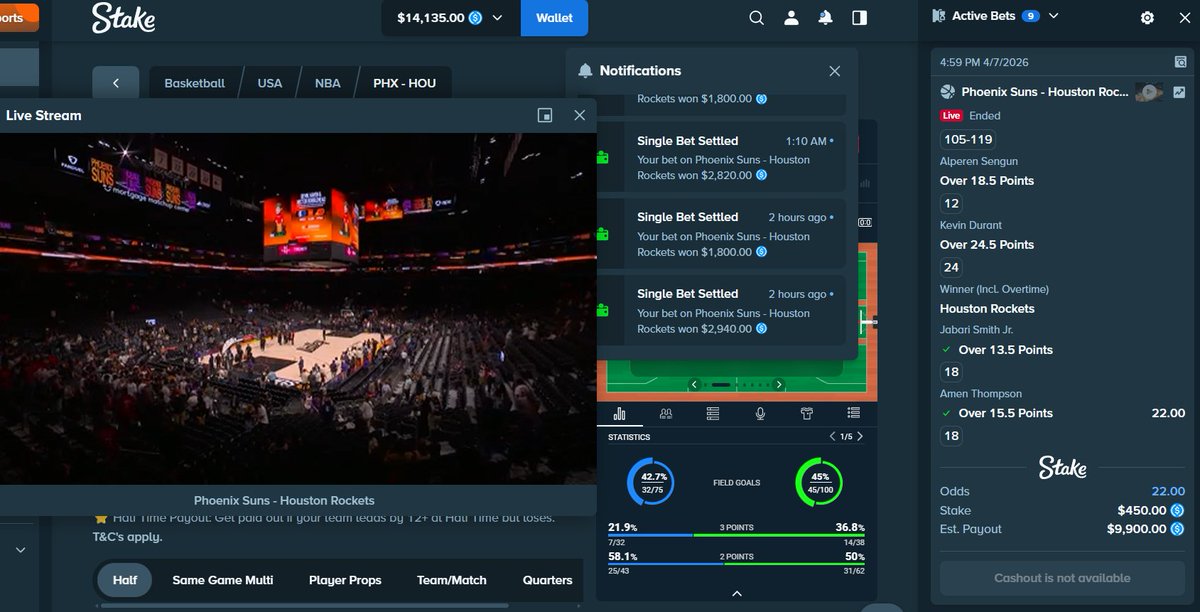Screen dimensions: 1200x612
Task: Click Houston Rockets winner selection
Action: 987,309
